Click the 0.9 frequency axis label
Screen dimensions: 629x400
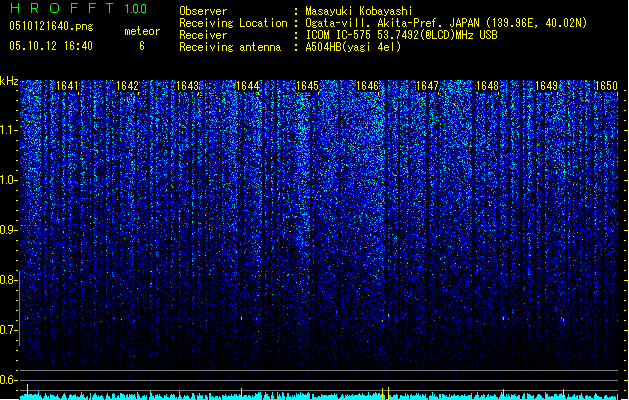click(9, 230)
